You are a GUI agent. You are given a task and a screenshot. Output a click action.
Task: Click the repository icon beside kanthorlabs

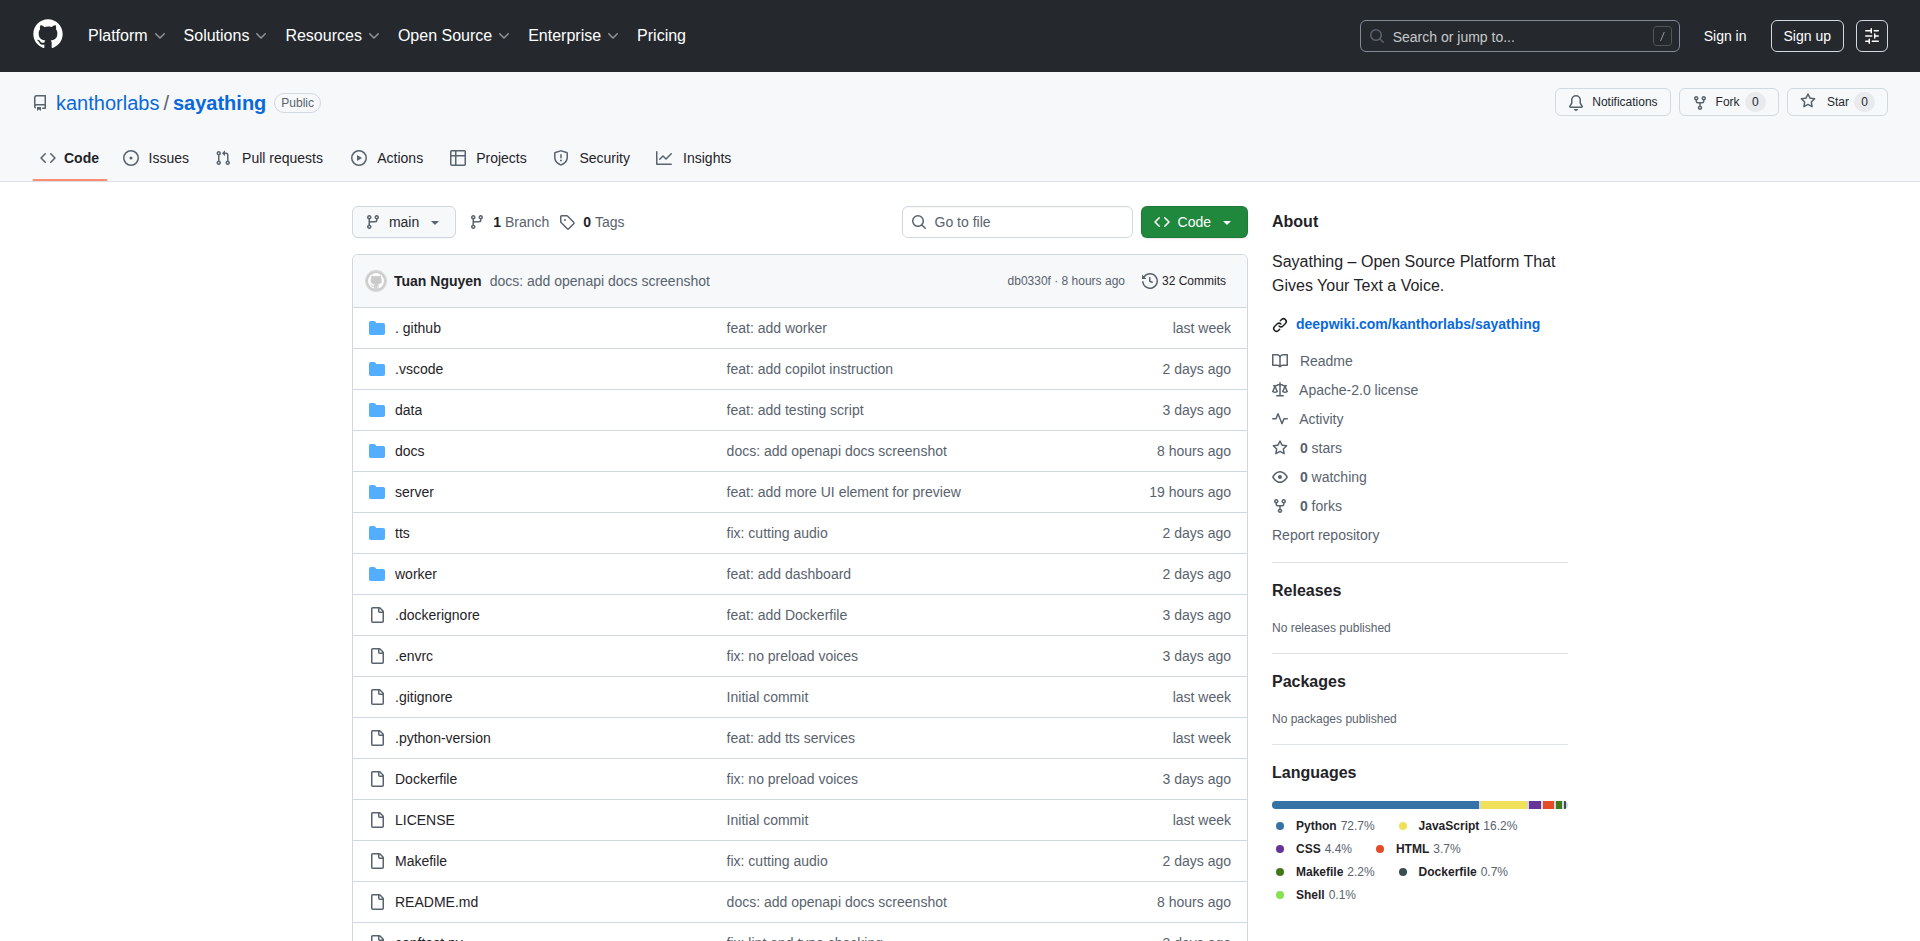coord(40,103)
